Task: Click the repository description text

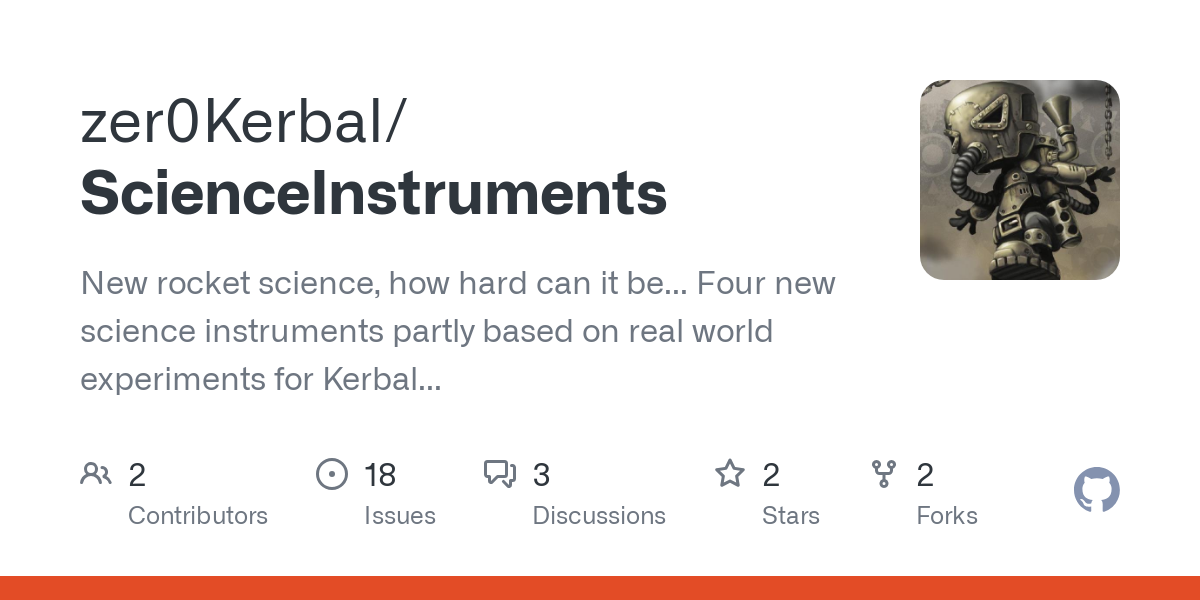Action: click(457, 331)
